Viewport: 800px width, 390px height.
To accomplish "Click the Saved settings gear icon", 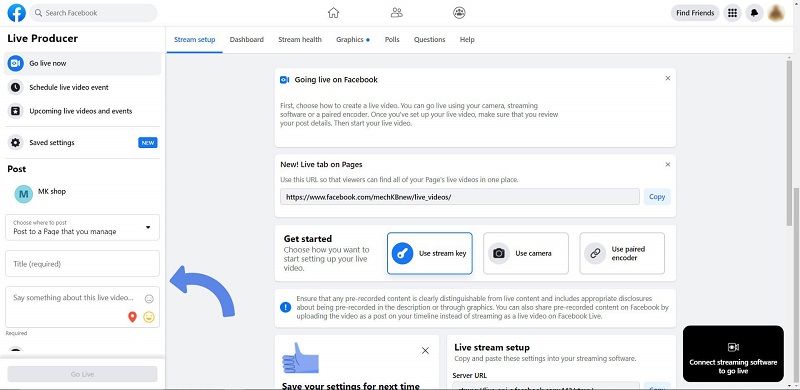I will click(x=16, y=142).
